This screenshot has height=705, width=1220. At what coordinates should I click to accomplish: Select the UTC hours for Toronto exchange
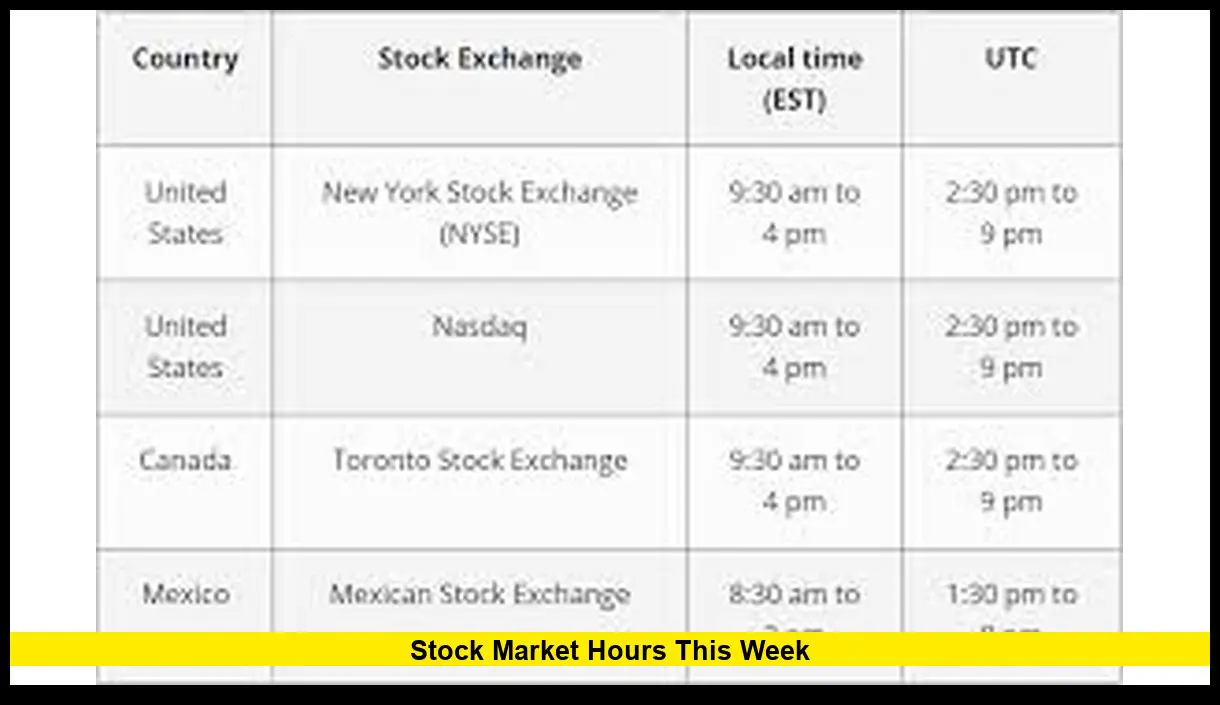(x=1010, y=481)
